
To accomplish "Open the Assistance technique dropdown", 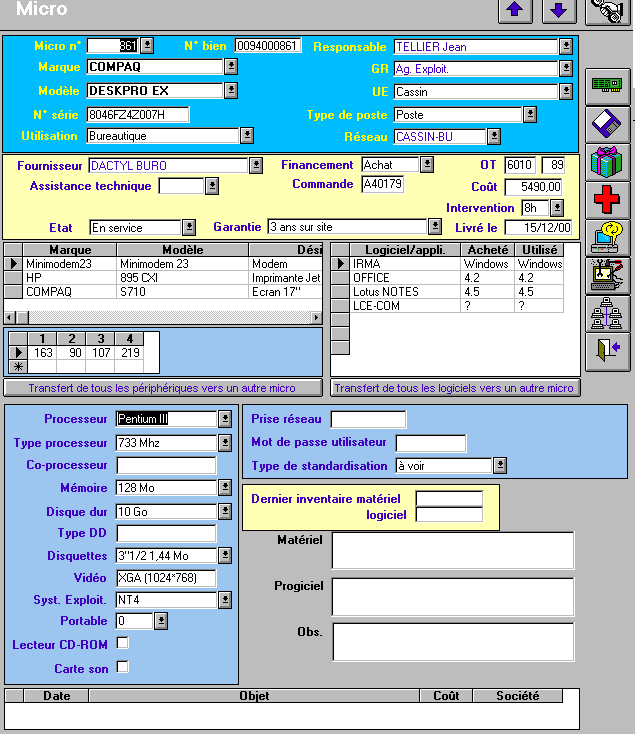I will [212, 186].
